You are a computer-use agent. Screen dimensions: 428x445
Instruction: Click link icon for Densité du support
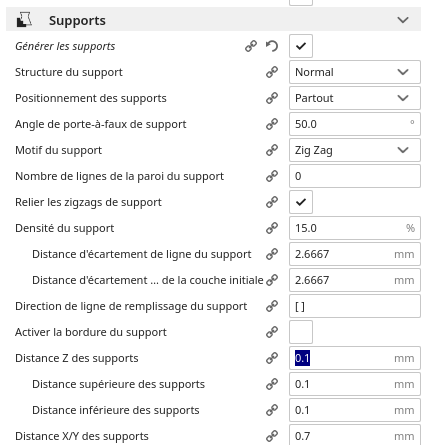pyautogui.click(x=272, y=228)
